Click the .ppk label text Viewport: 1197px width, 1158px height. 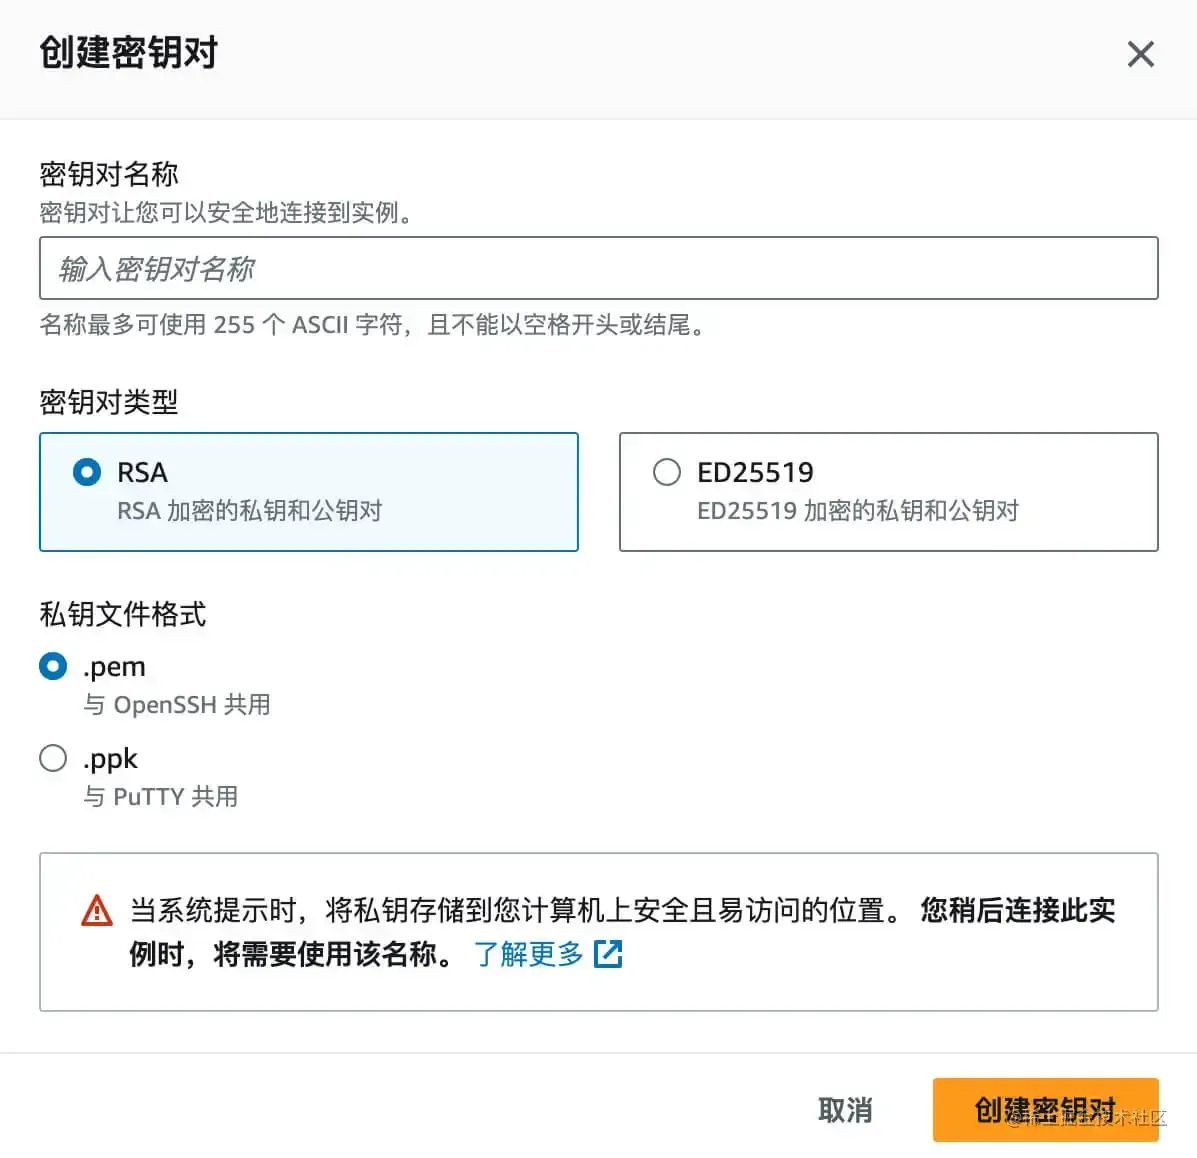[111, 758]
